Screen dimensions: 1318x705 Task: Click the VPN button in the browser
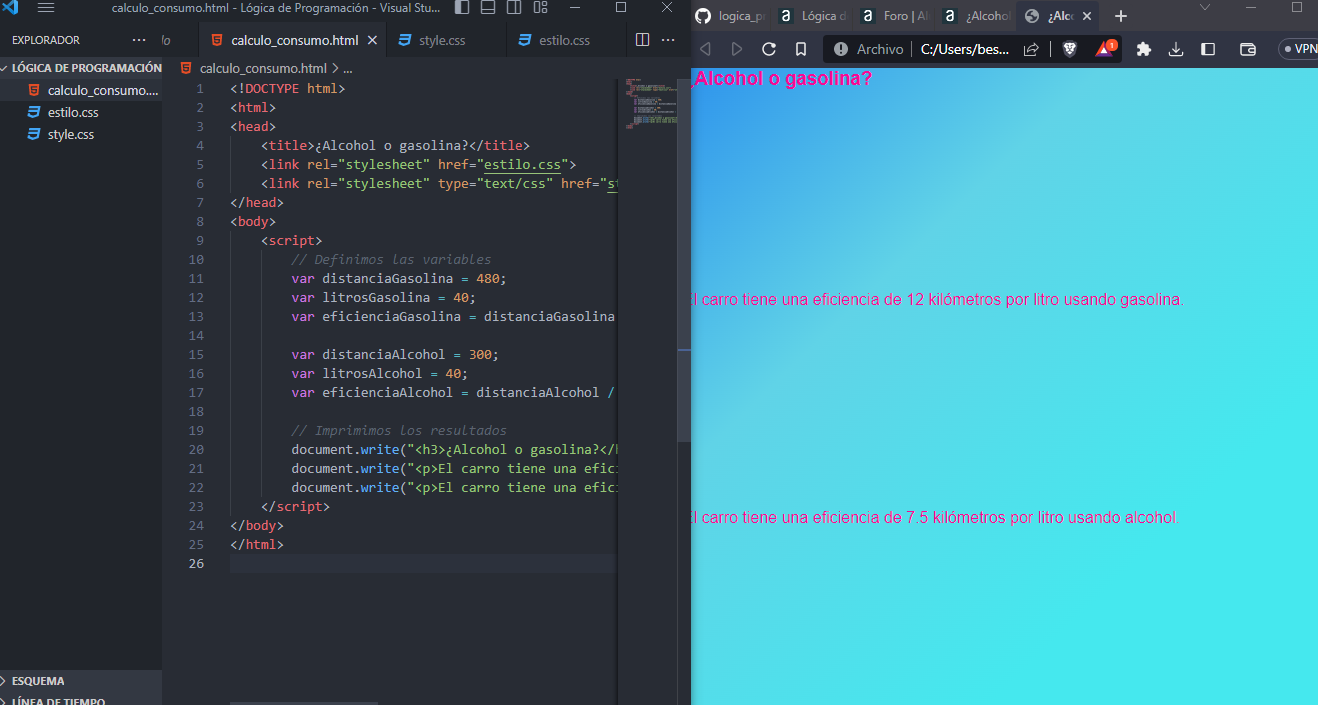point(1298,49)
